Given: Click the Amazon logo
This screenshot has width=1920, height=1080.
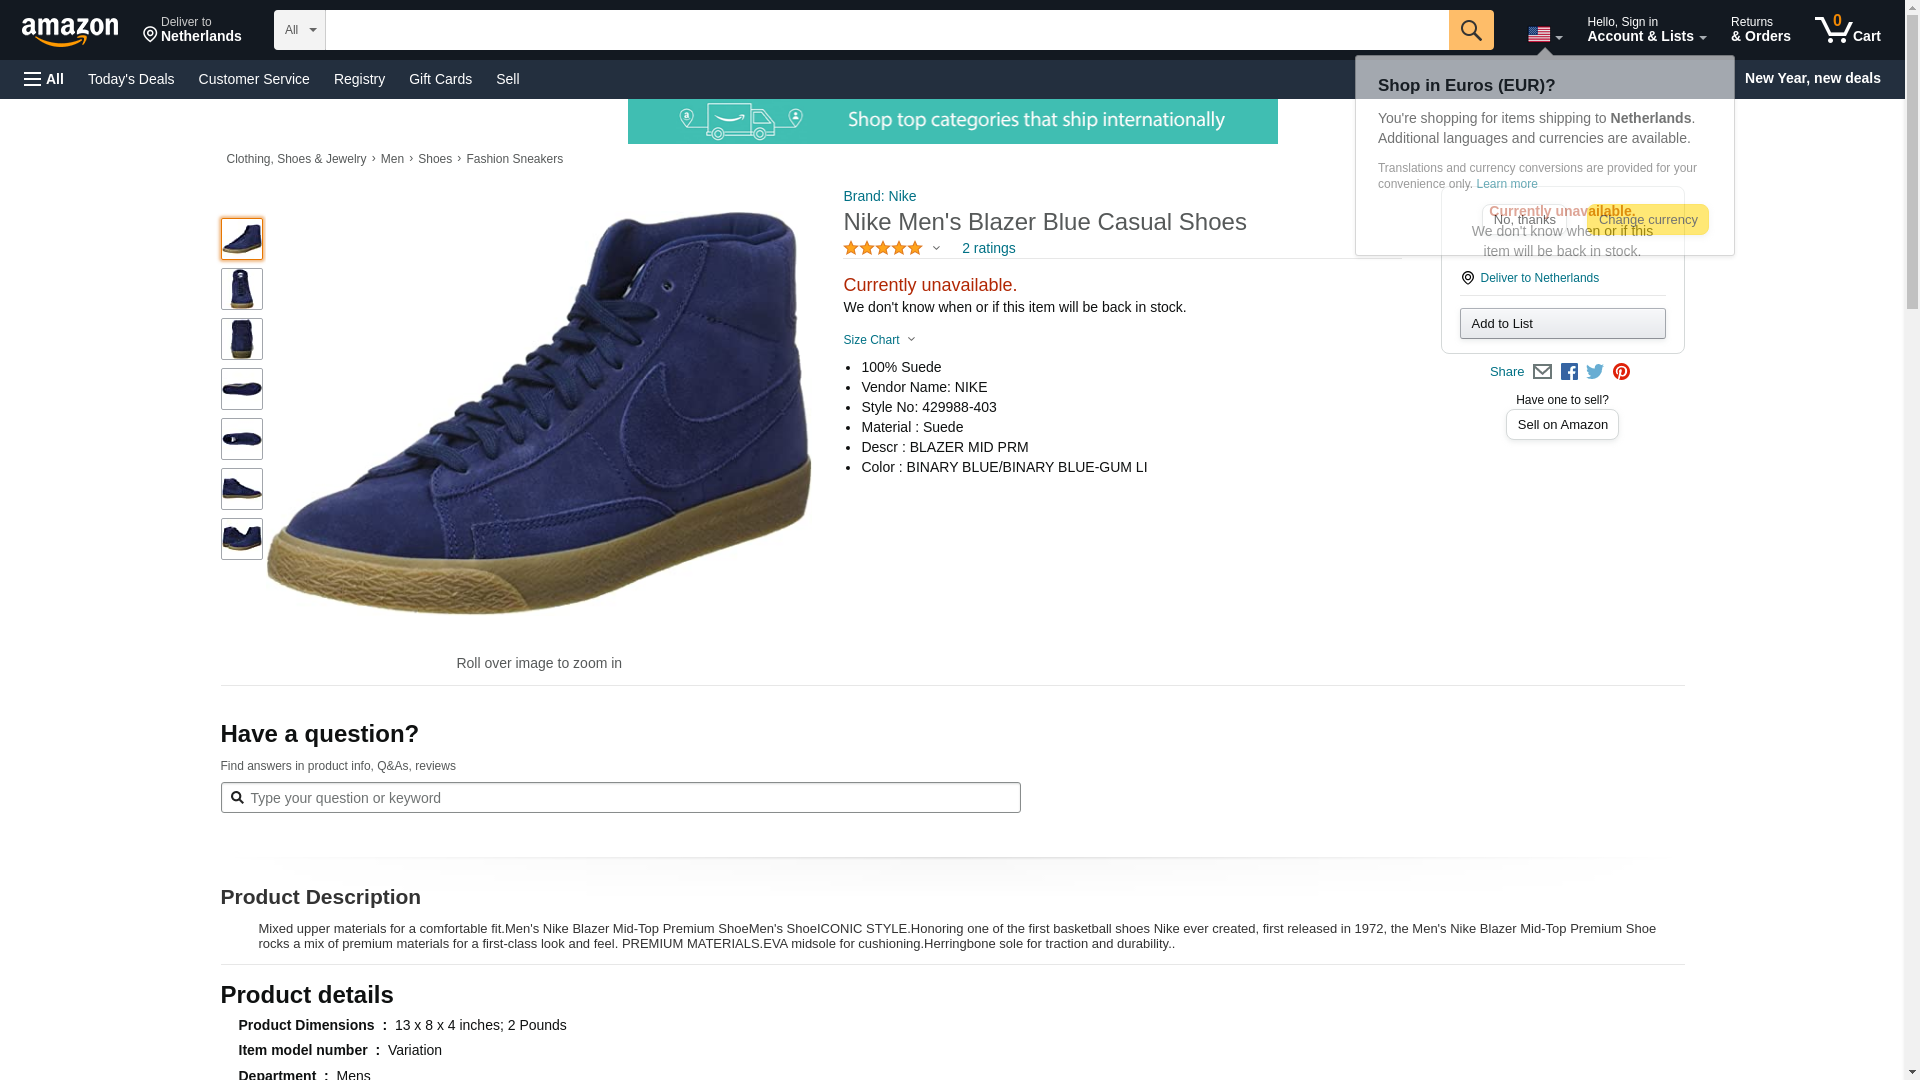Looking at the screenshot, I should (70, 32).
